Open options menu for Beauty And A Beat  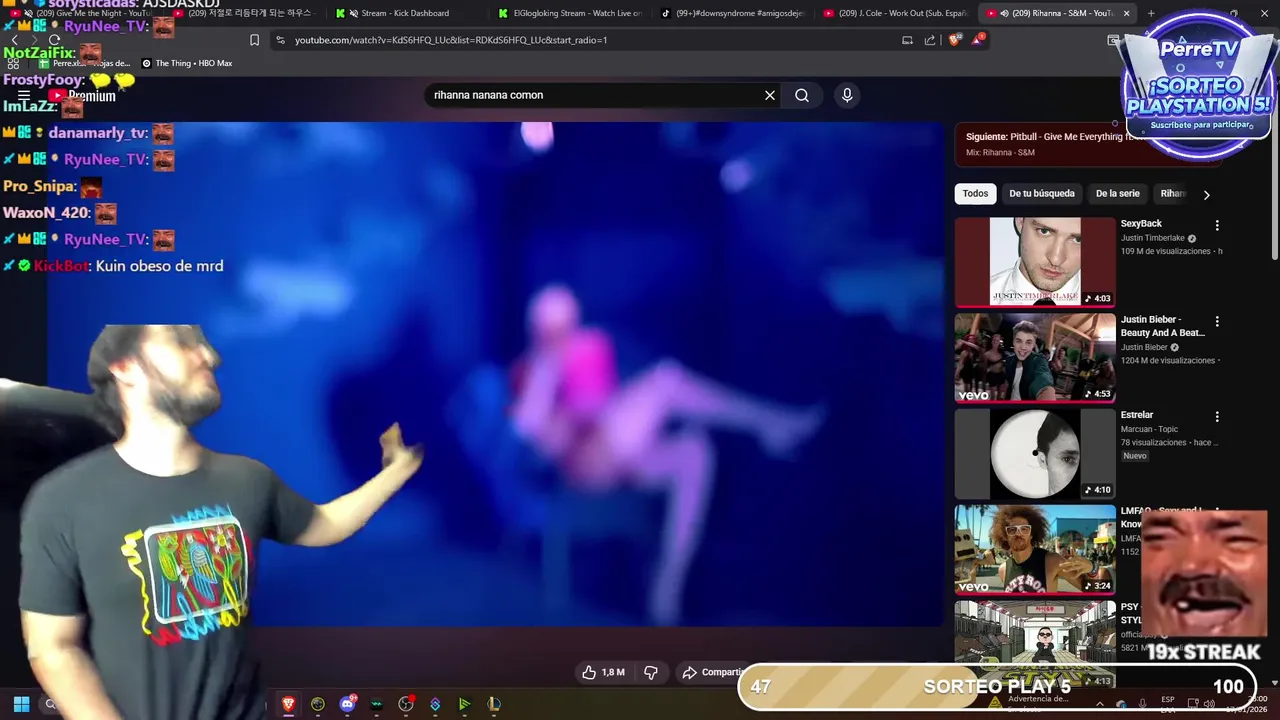click(1217, 321)
